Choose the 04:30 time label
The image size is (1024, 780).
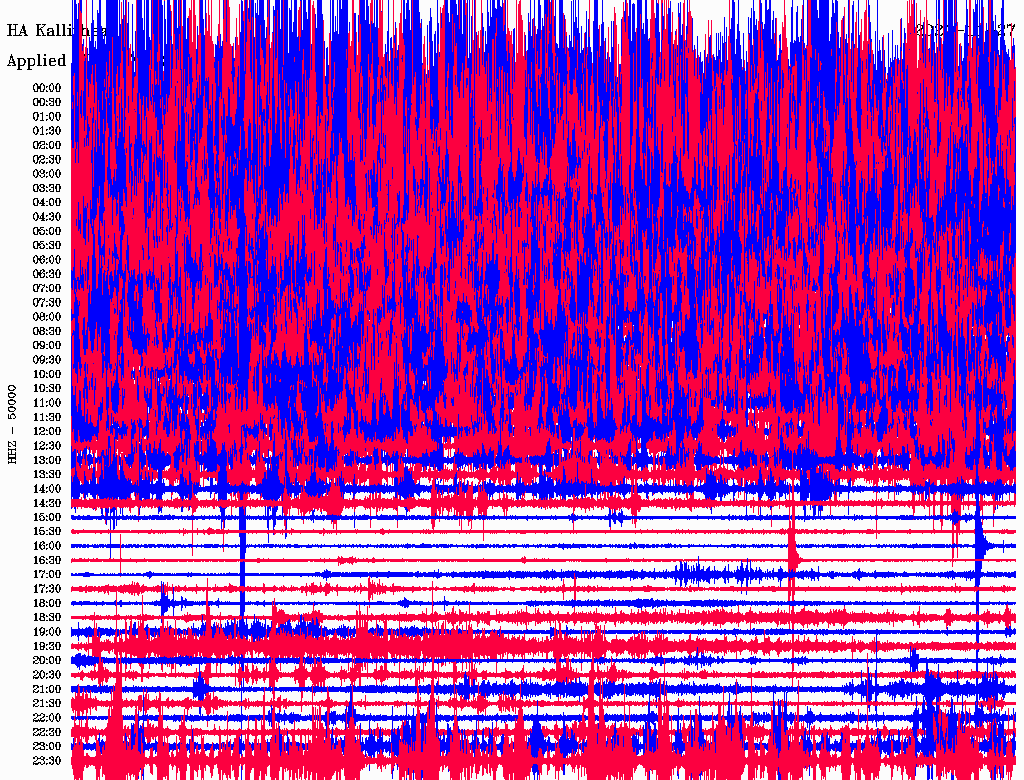47,218
